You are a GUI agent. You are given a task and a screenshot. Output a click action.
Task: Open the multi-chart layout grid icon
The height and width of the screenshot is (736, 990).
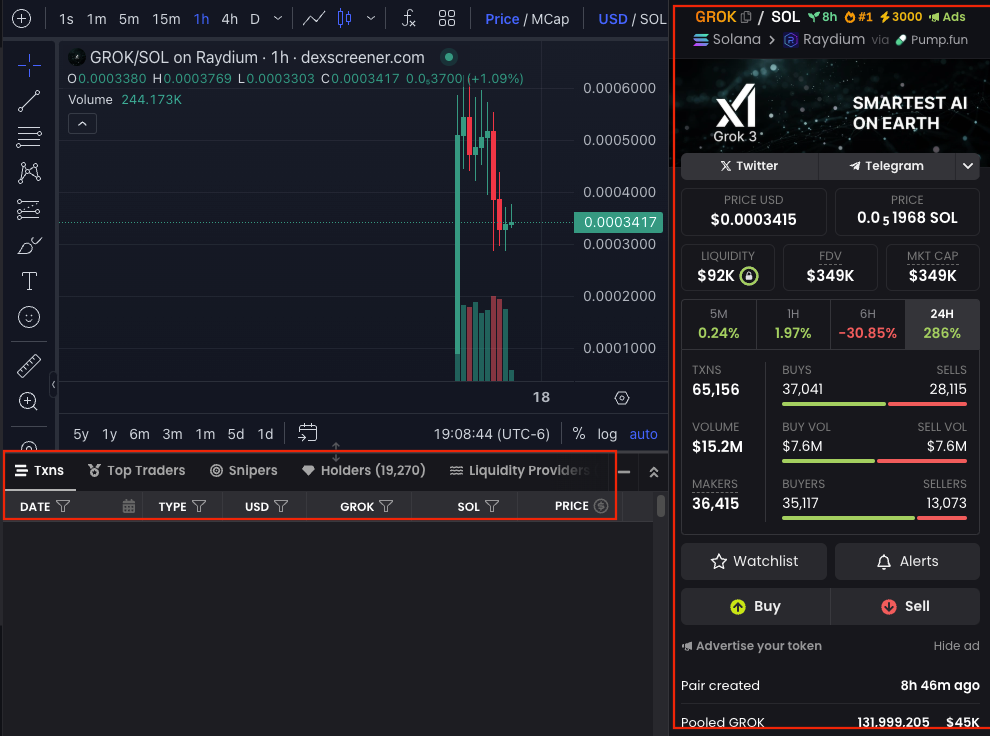click(x=447, y=19)
